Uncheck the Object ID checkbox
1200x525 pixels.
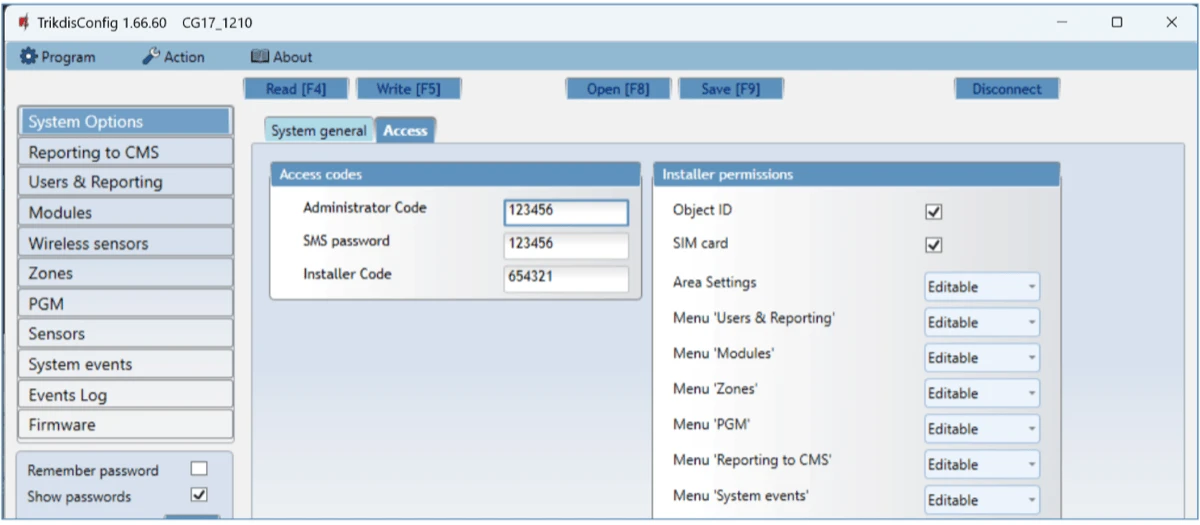tap(934, 212)
